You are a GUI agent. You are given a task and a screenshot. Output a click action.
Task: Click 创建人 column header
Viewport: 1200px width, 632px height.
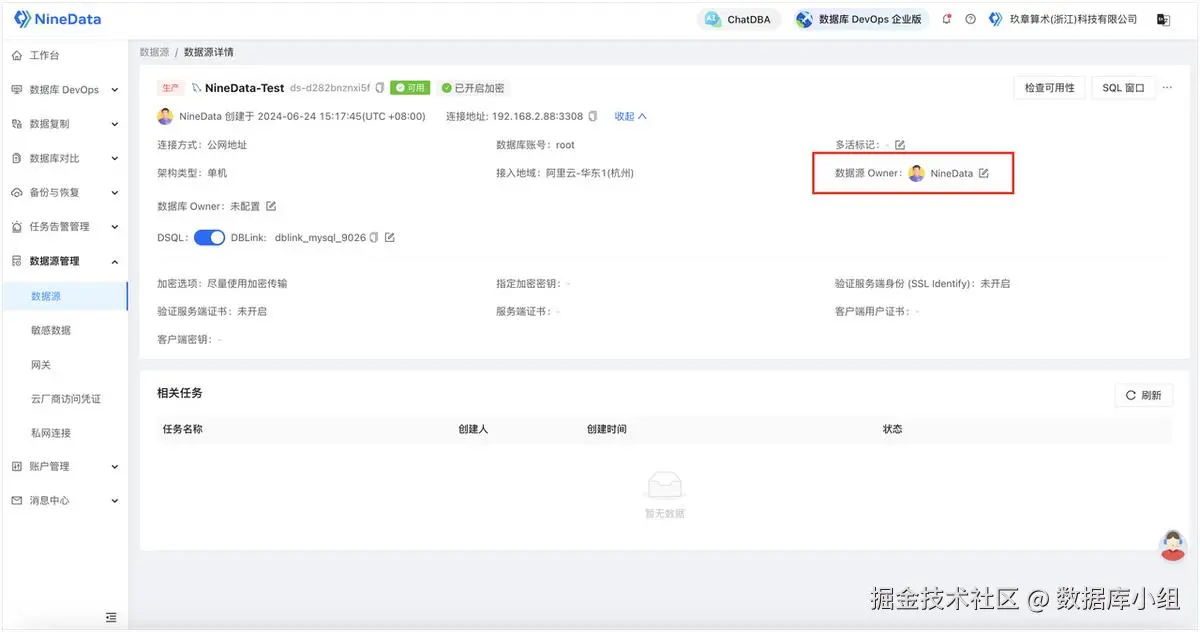[x=473, y=429]
